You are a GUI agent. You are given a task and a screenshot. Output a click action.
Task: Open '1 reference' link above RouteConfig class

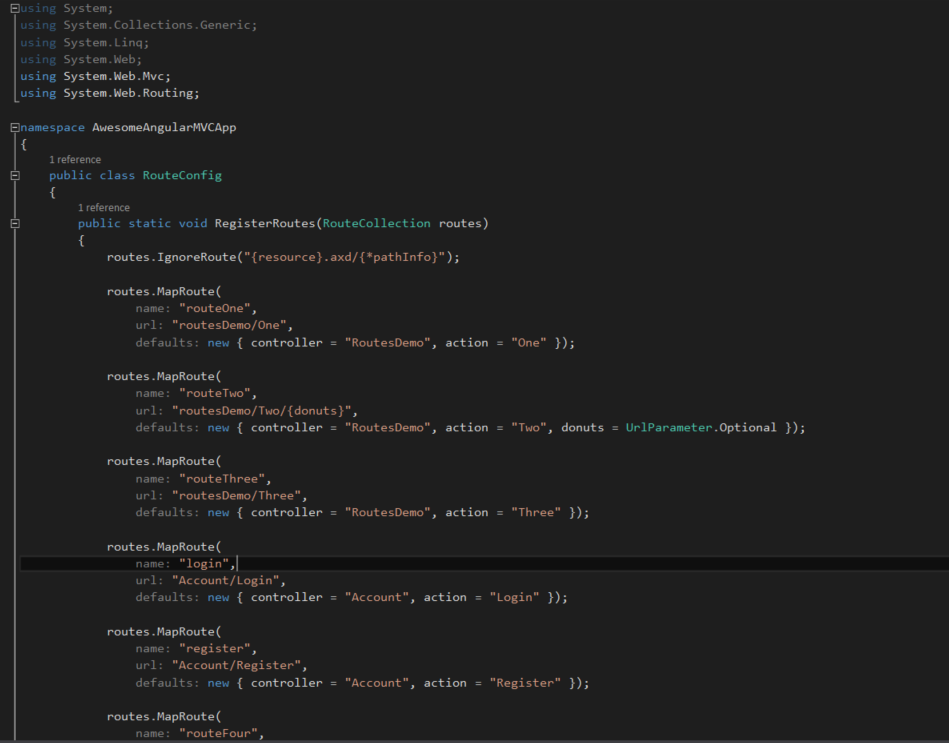tap(75, 160)
